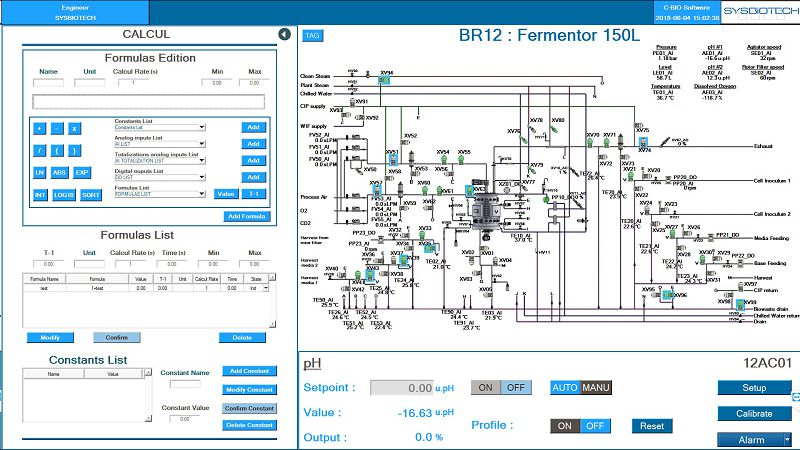The image size is (800, 450).
Task: Click the Add Formula button
Action: coord(247,216)
